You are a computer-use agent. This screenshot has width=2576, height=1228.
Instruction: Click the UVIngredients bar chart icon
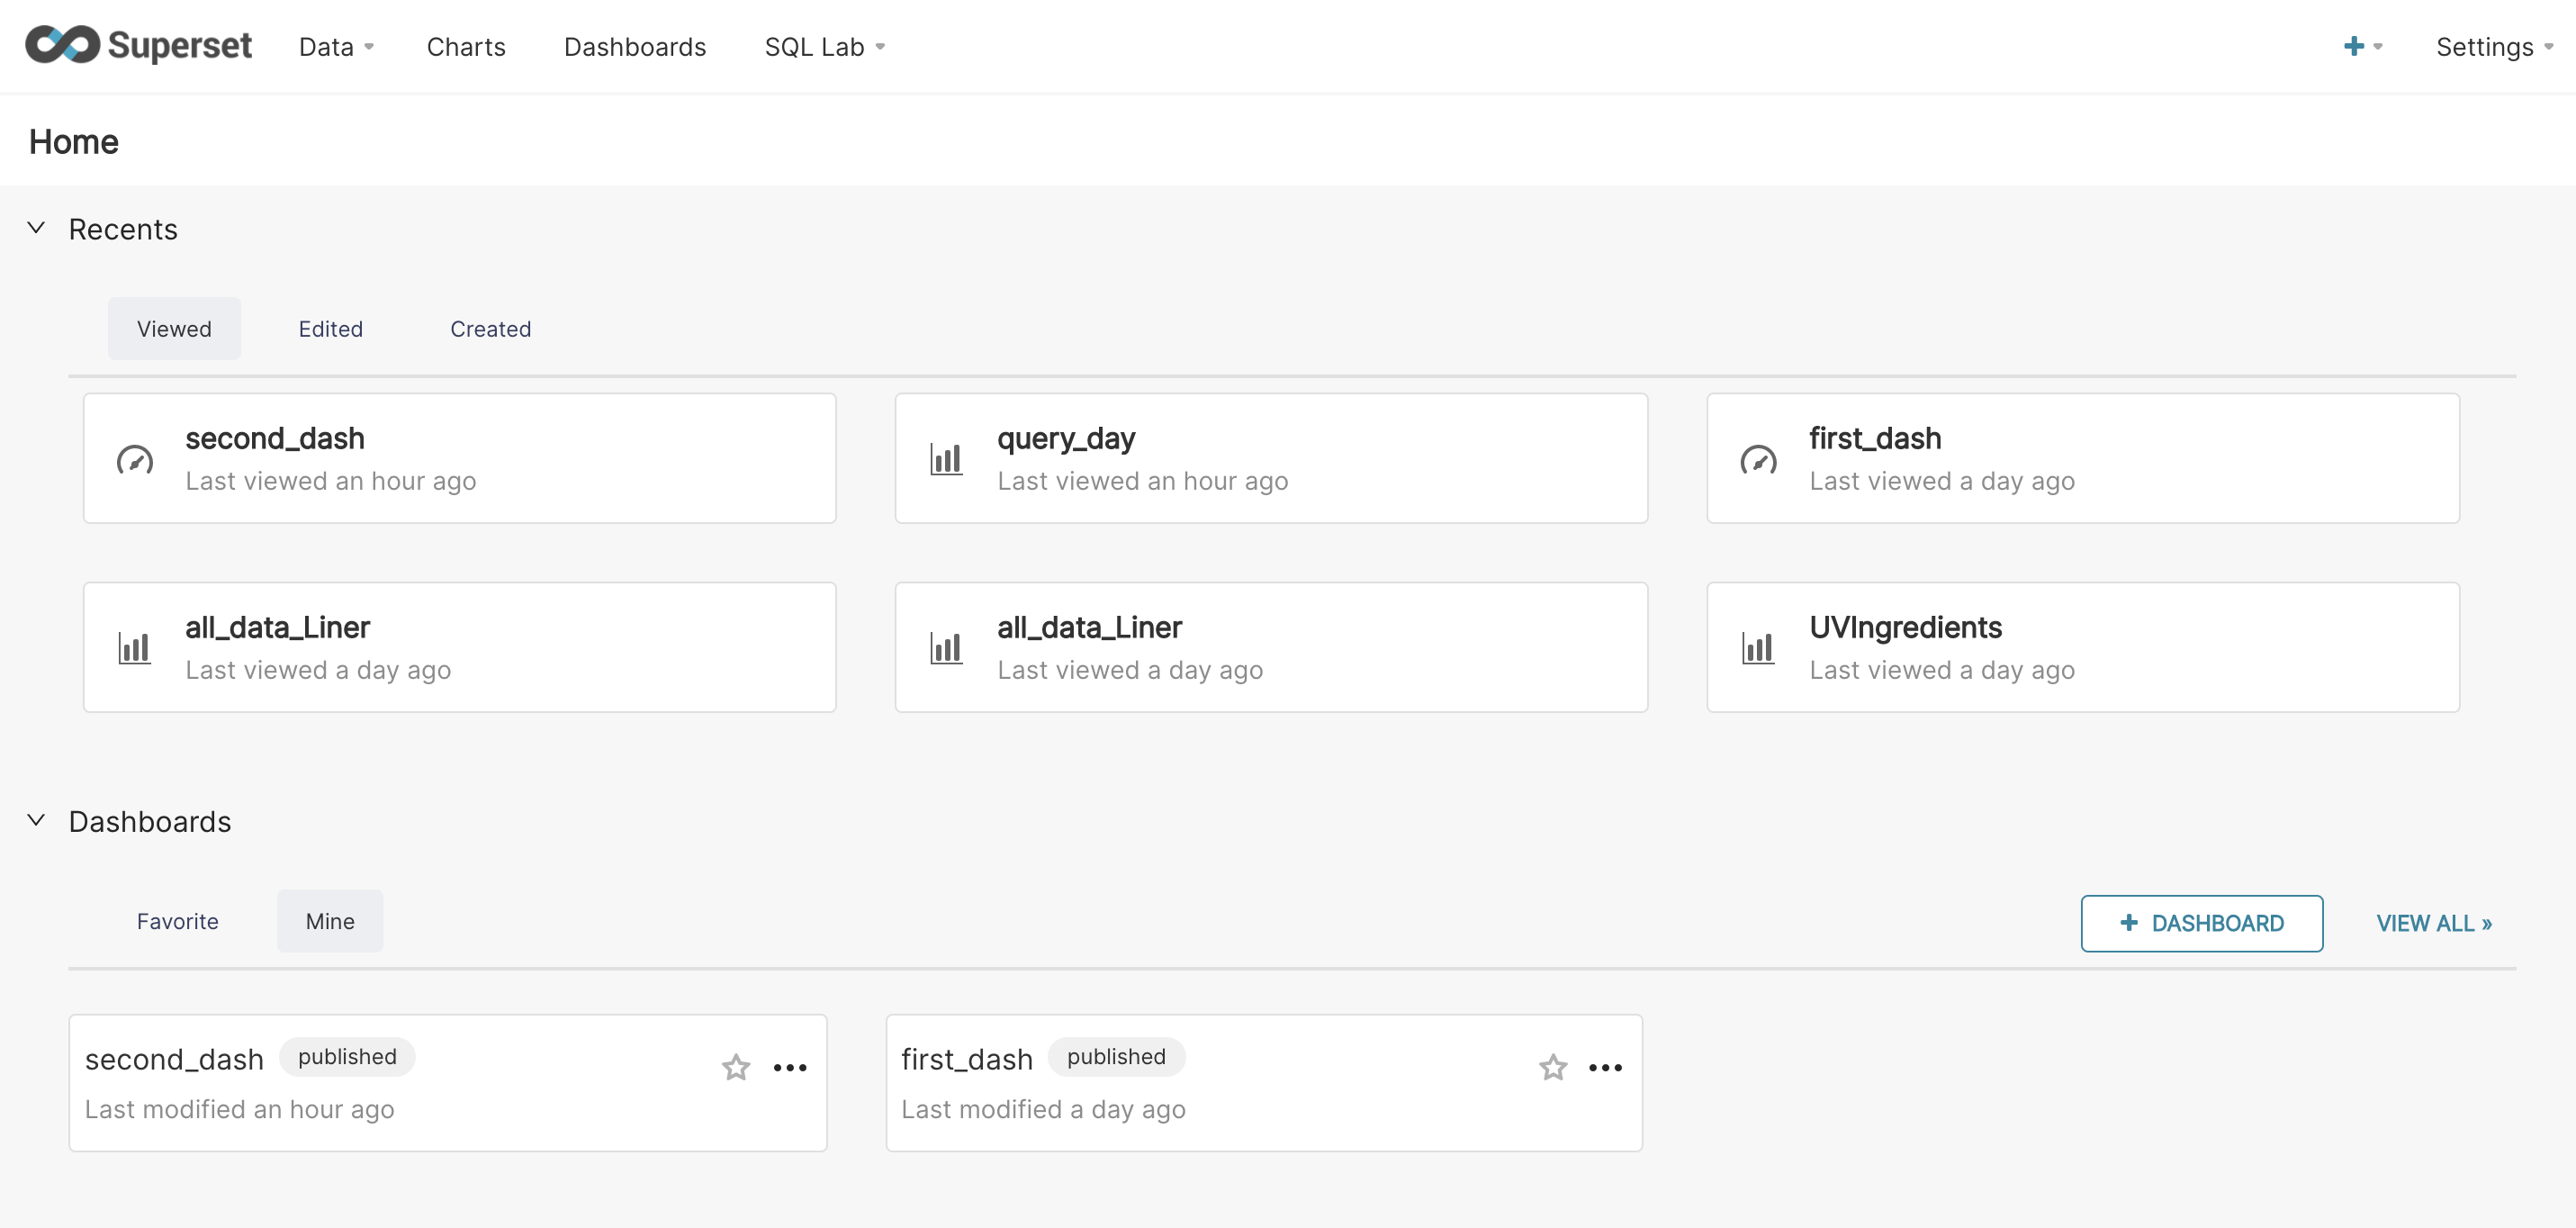click(1758, 648)
